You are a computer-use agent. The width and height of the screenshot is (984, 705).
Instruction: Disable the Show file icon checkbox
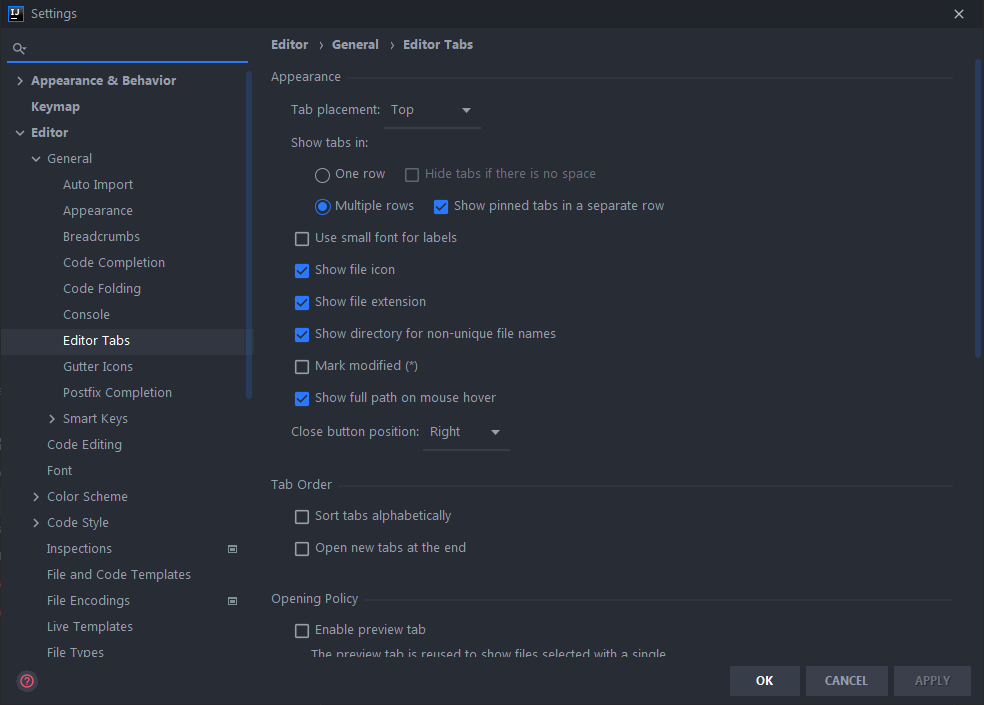(302, 270)
